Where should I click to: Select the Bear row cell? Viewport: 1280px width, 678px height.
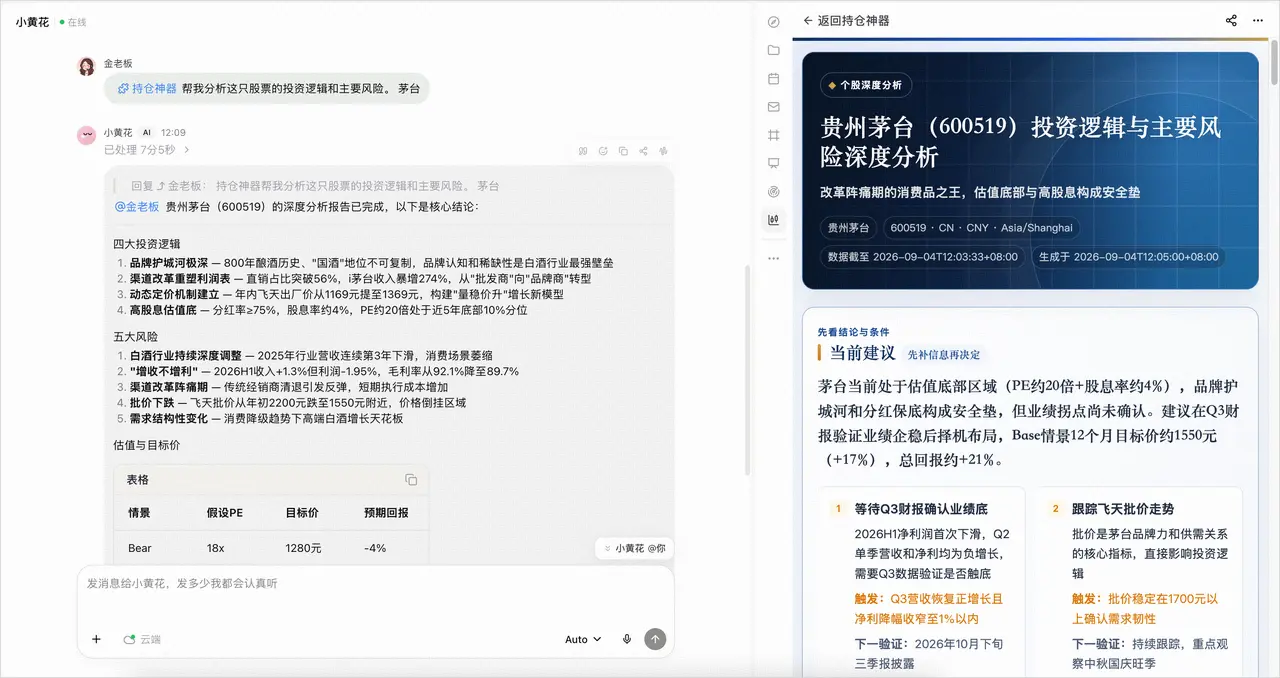(139, 548)
